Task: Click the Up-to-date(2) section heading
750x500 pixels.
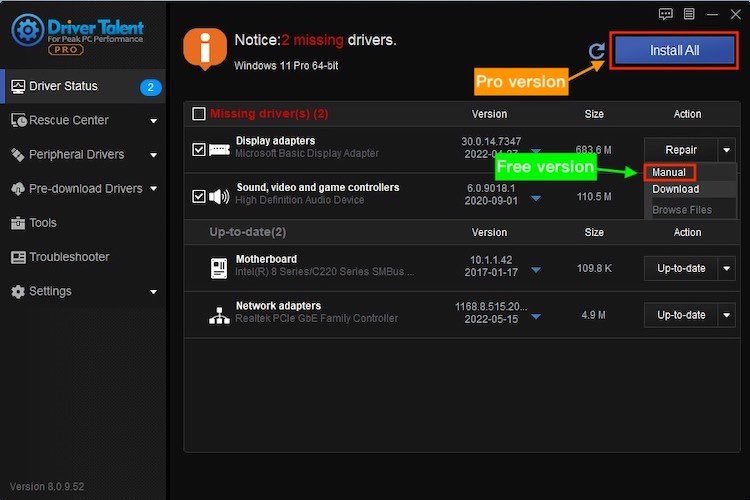Action: coord(248,232)
